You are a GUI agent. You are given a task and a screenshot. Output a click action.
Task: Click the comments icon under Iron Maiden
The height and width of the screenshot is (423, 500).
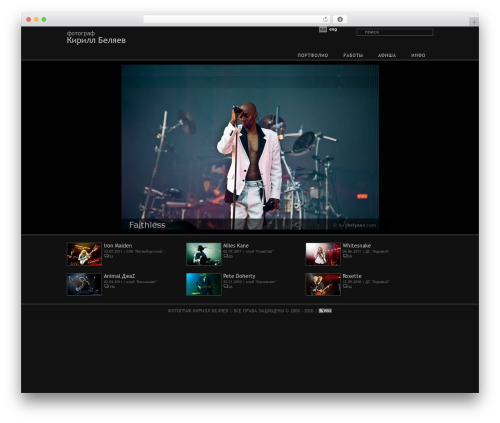106,256
